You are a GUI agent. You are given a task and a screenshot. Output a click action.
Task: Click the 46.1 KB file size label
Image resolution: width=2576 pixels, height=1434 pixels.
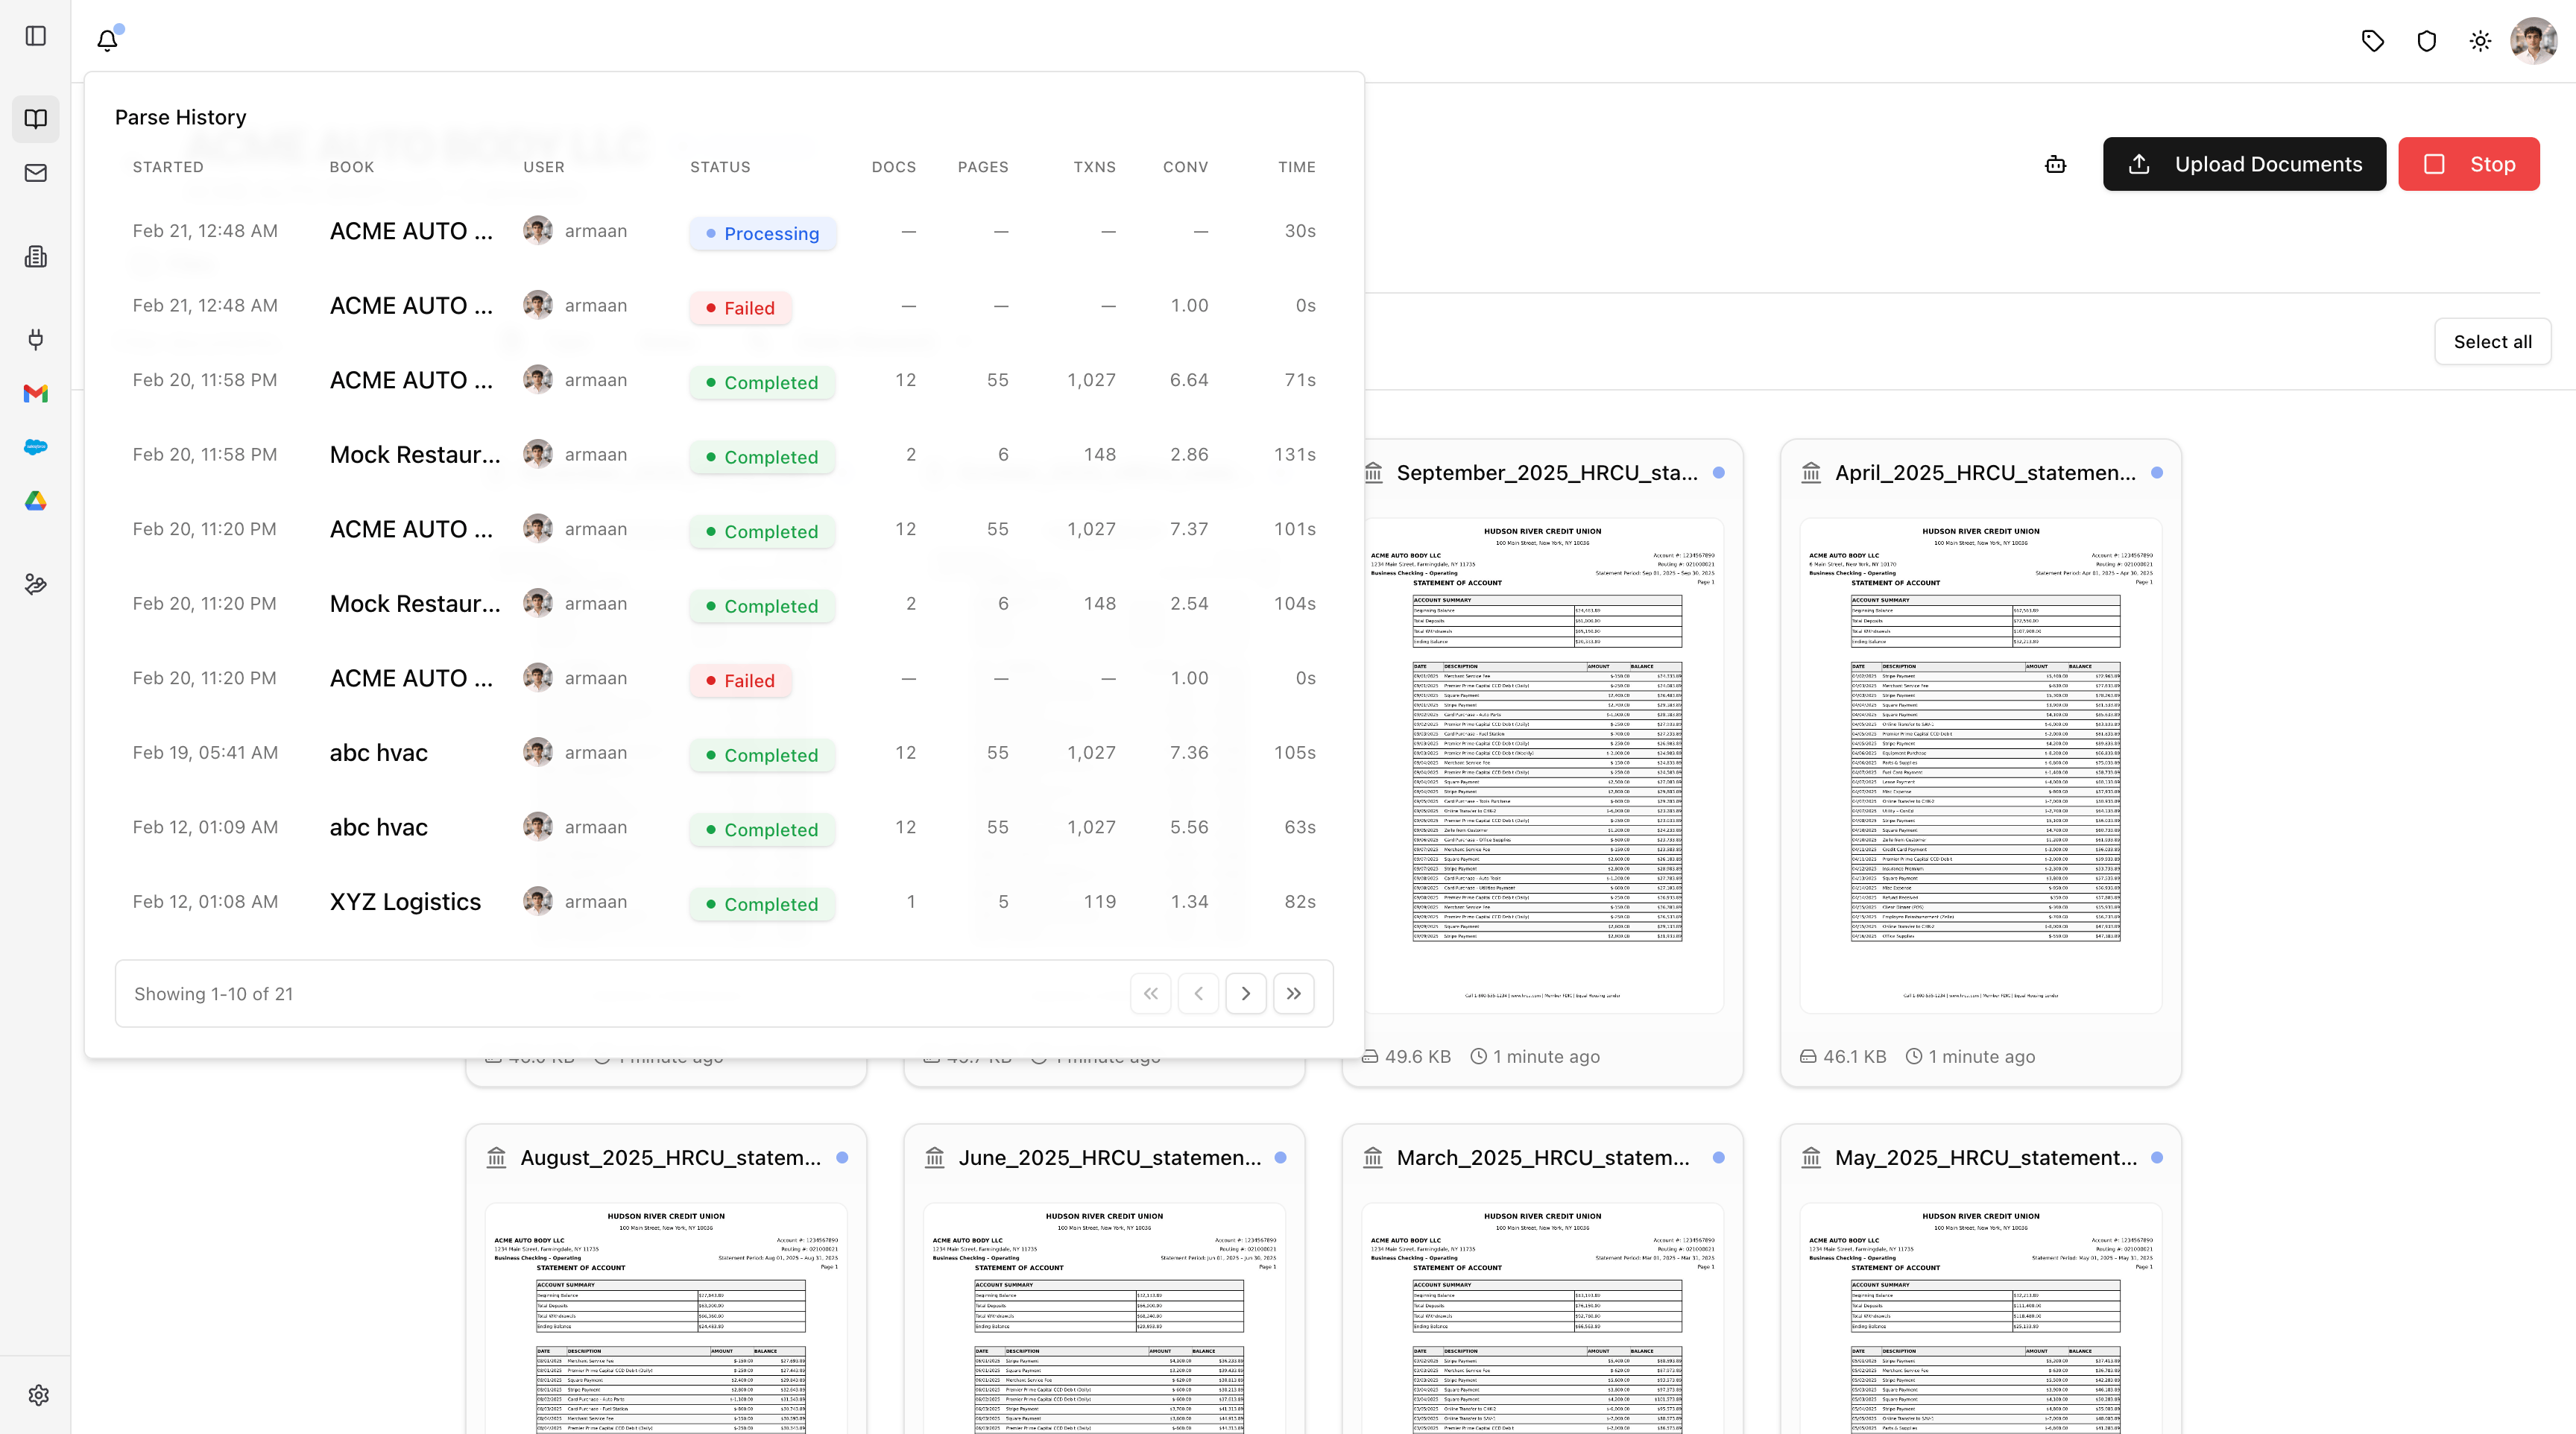tap(1854, 1057)
